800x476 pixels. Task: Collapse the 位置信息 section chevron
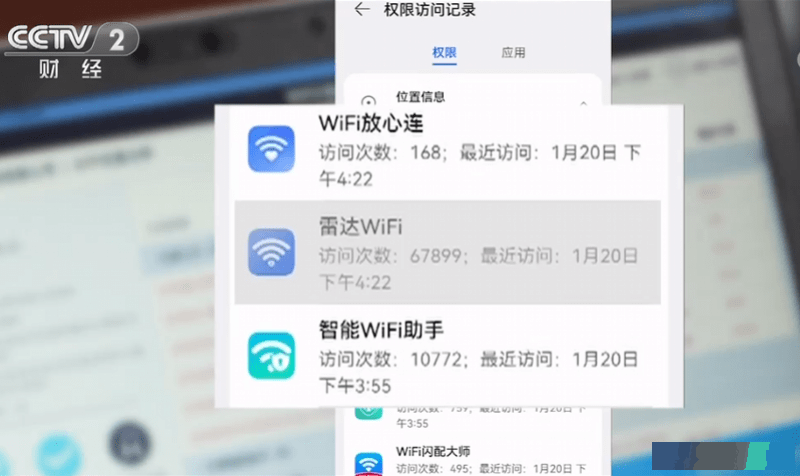(583, 103)
